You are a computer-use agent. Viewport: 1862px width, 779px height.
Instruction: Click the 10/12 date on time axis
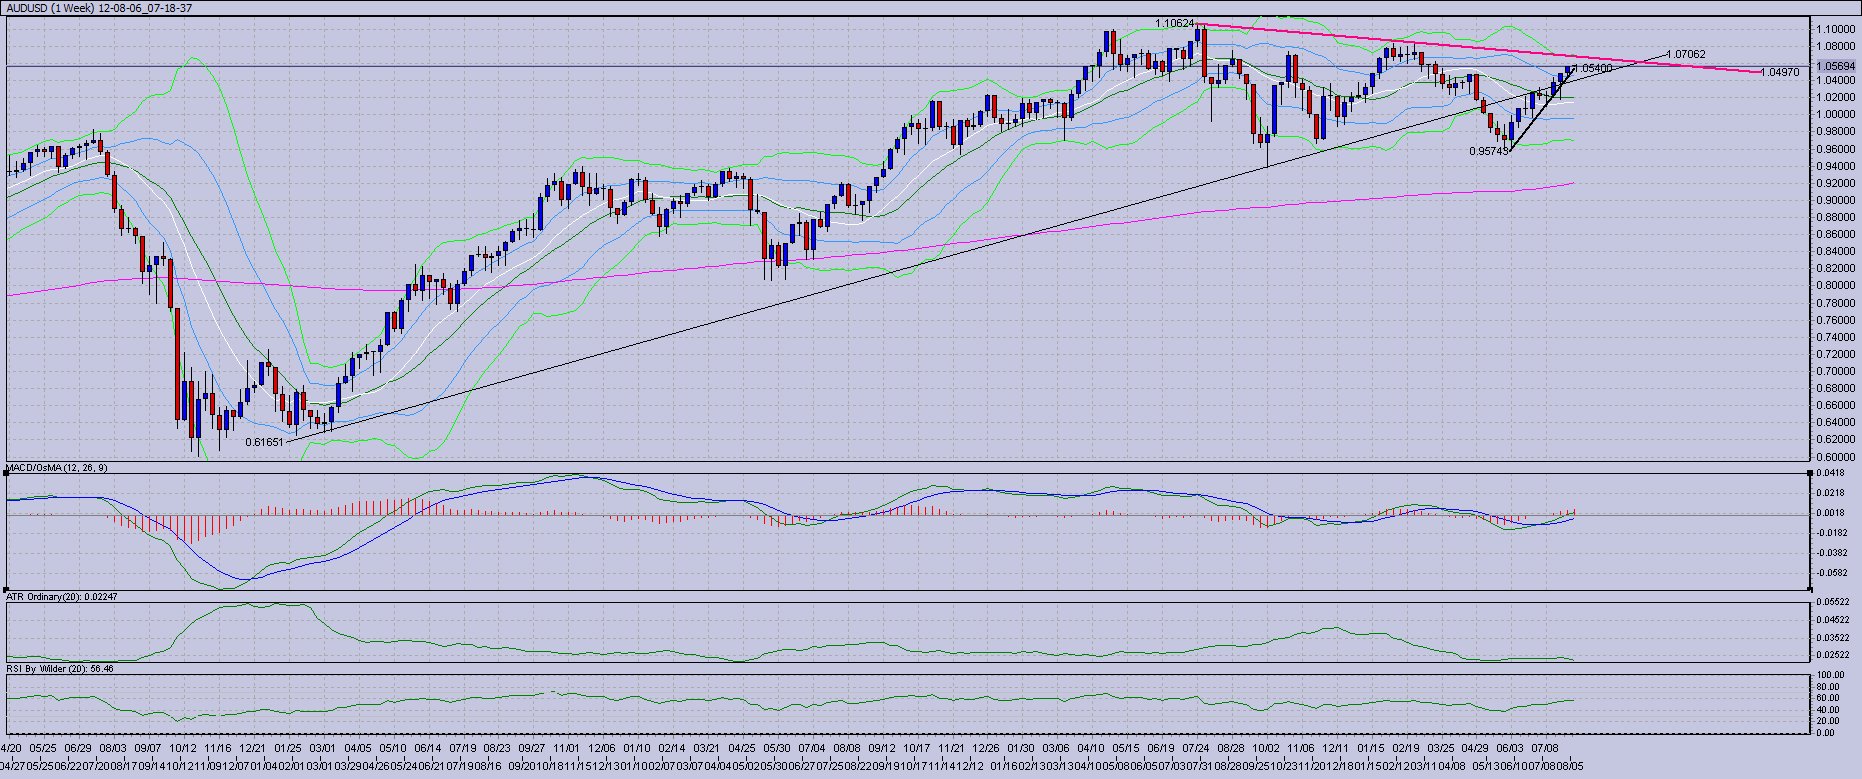tap(183, 747)
